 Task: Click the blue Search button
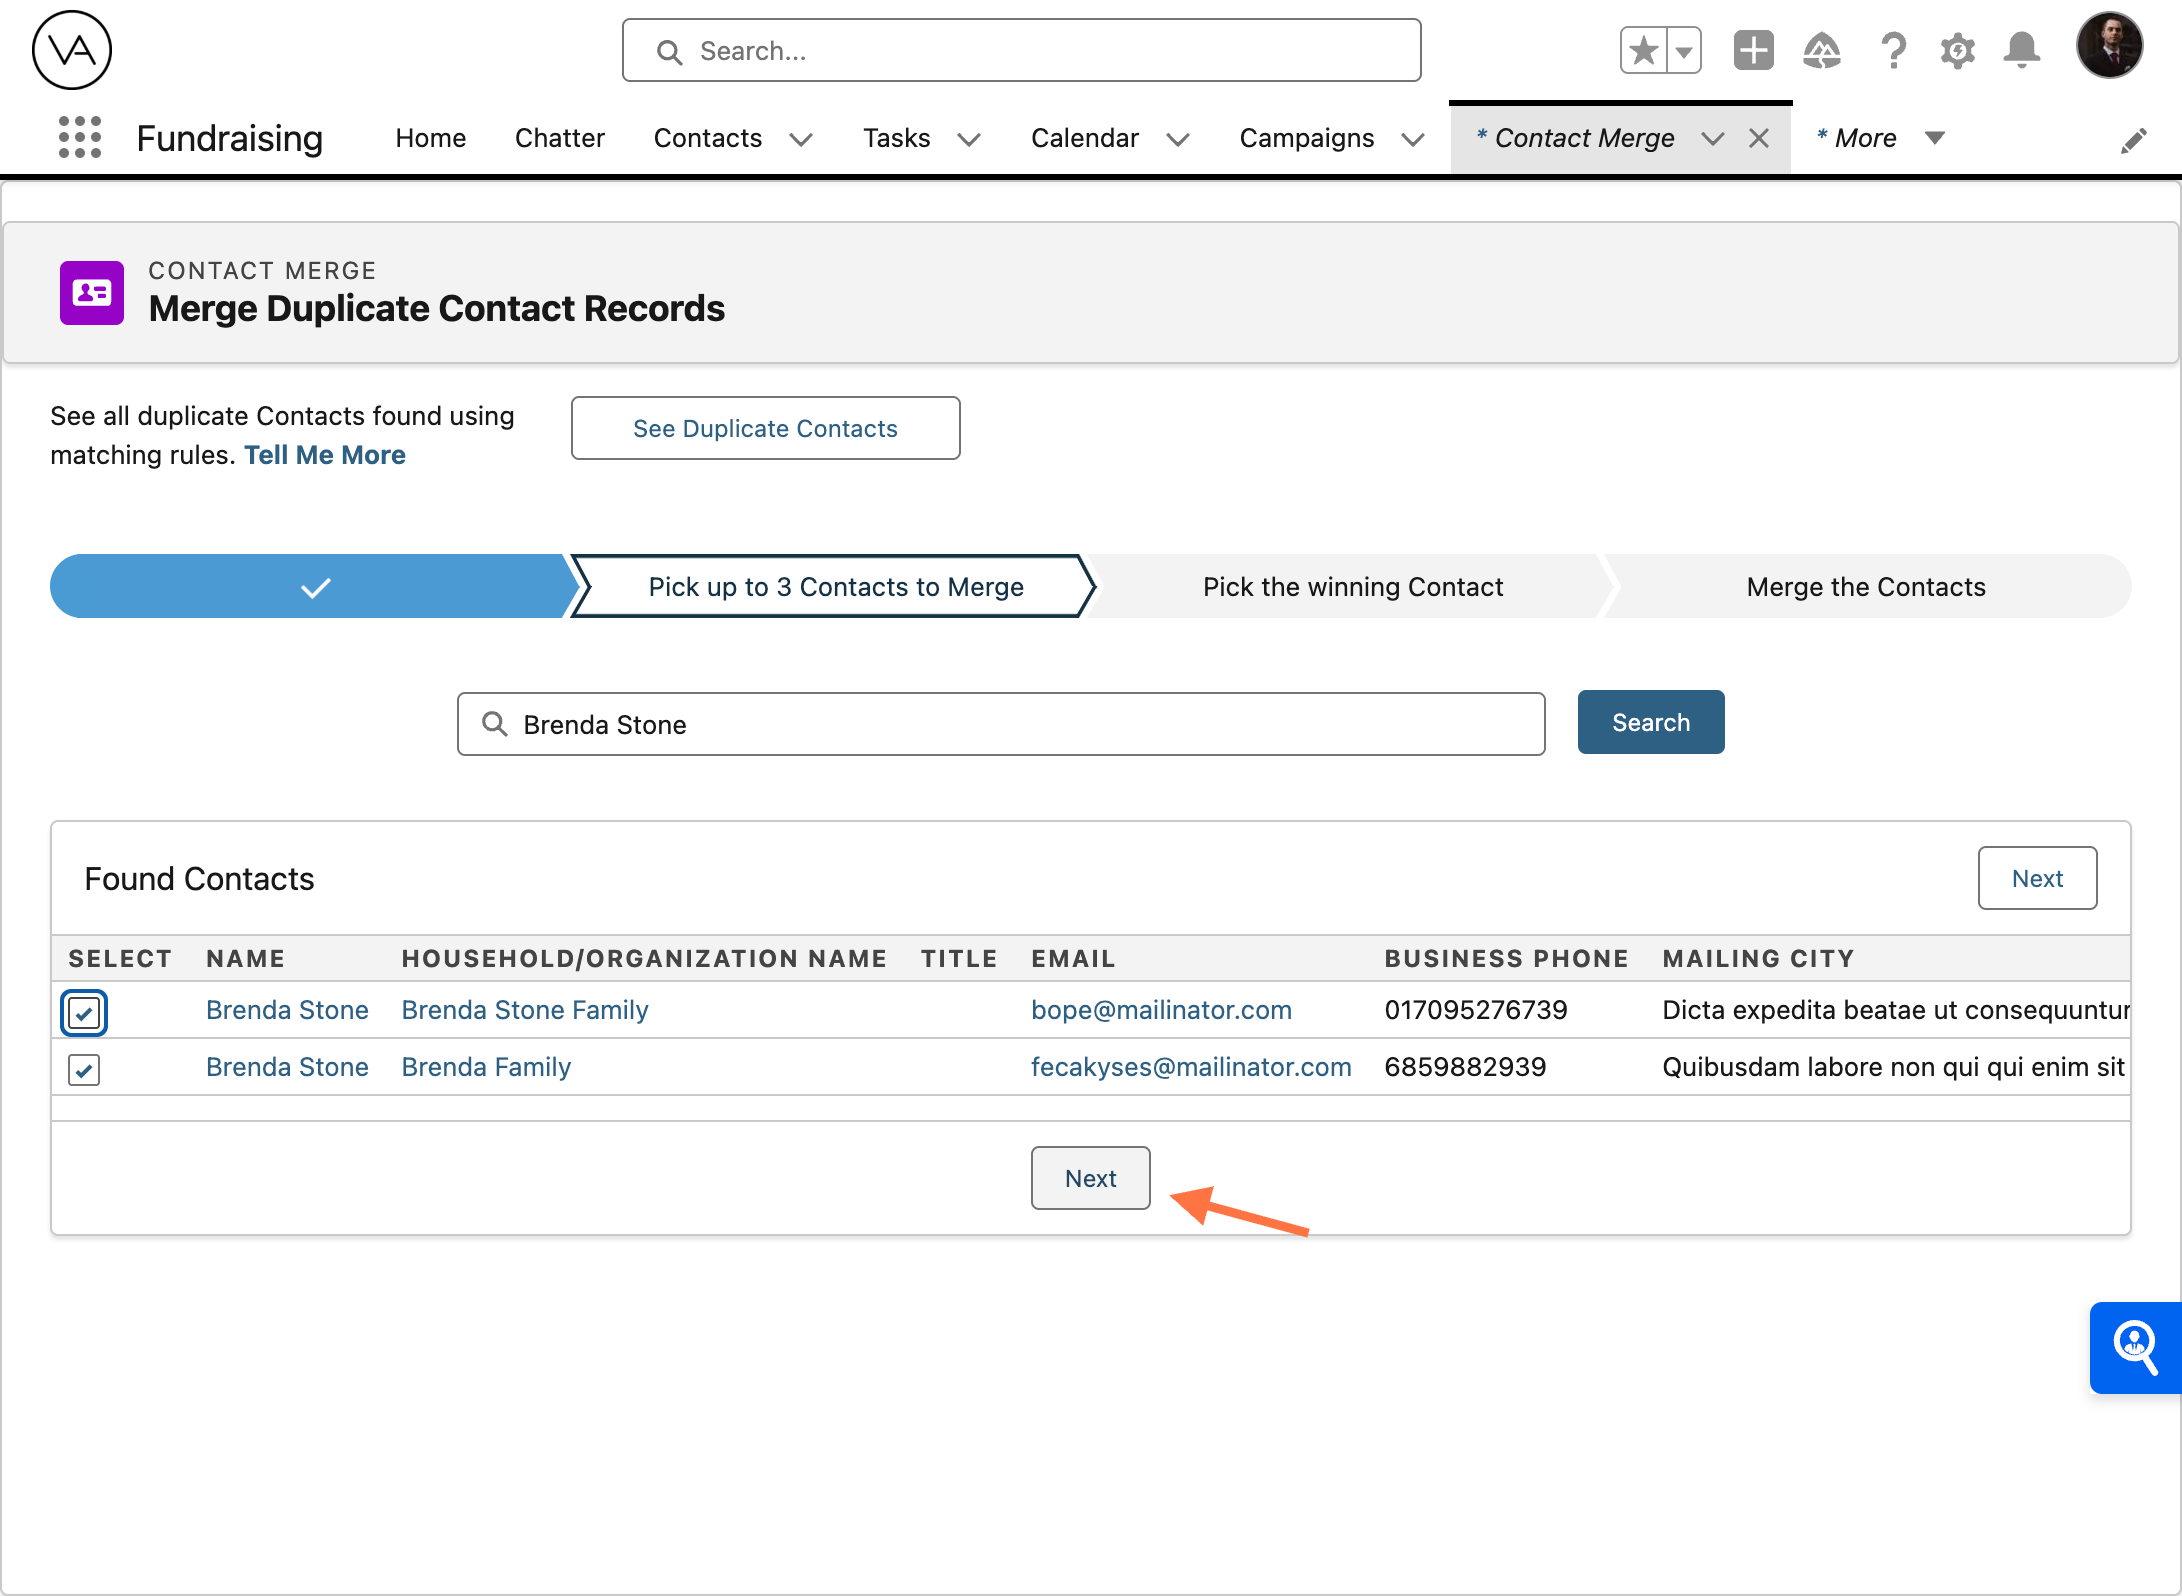(x=1651, y=722)
